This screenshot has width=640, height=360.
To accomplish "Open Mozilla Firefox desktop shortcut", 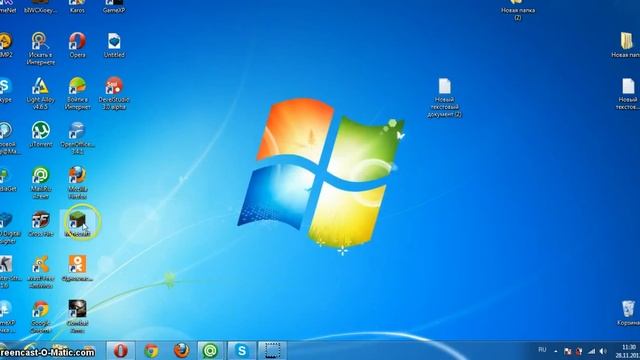I will click(x=77, y=183).
